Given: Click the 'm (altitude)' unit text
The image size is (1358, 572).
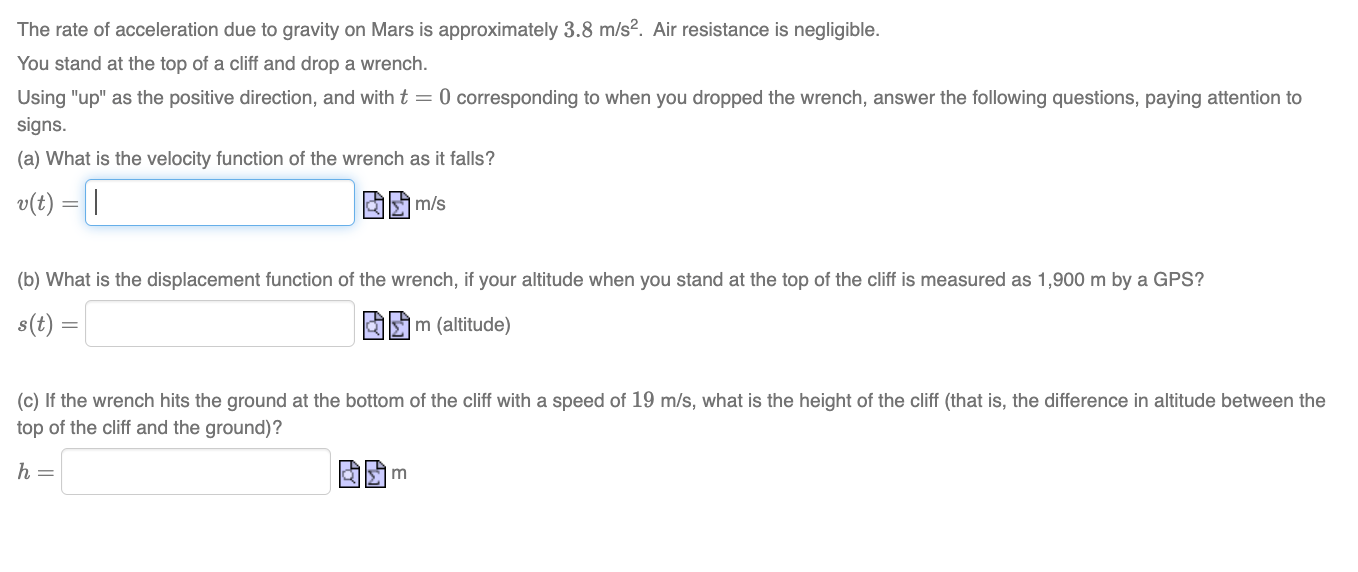Looking at the screenshot, I should [x=462, y=325].
